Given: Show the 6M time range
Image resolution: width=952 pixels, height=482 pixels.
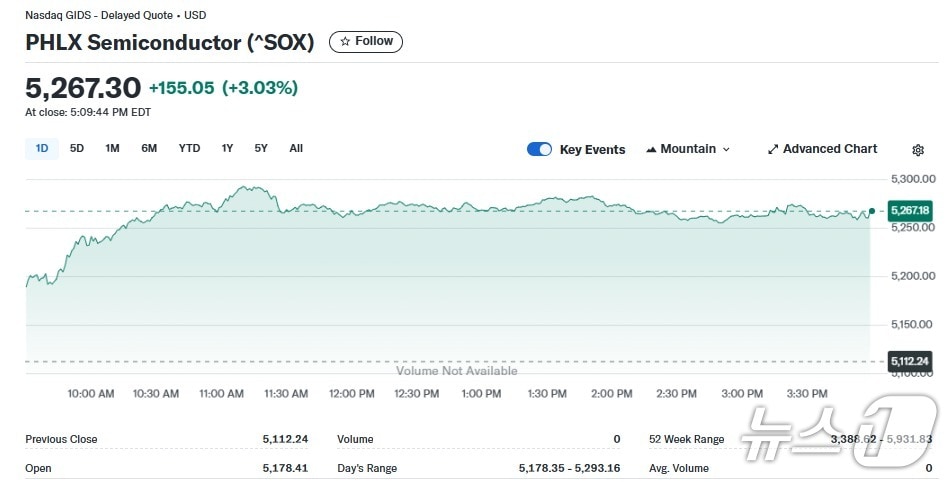Looking at the screenshot, I should point(149,148).
